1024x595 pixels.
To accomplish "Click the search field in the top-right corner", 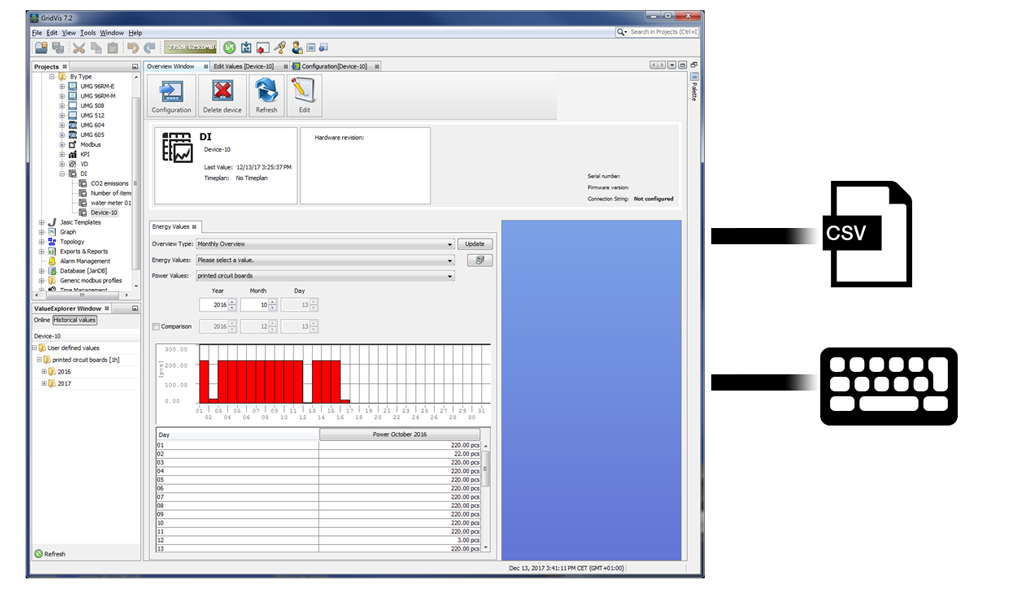I will pyautogui.click(x=660, y=31).
